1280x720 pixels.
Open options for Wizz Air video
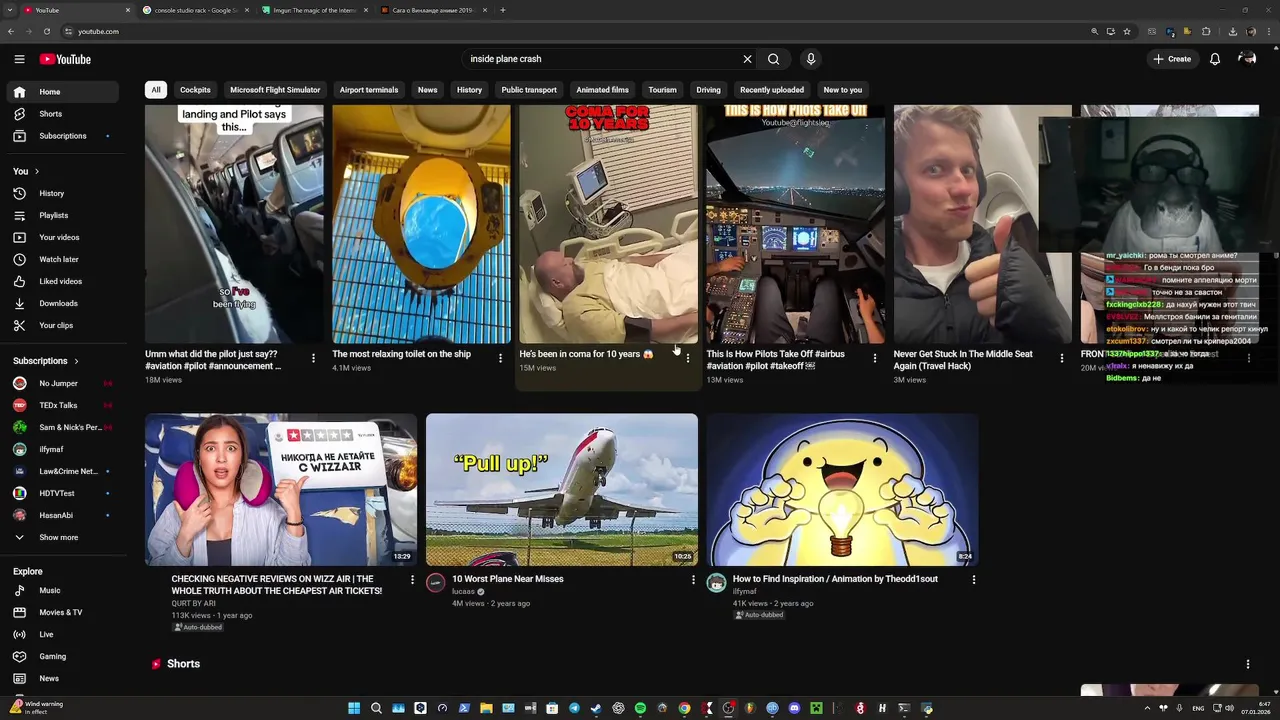(x=412, y=579)
